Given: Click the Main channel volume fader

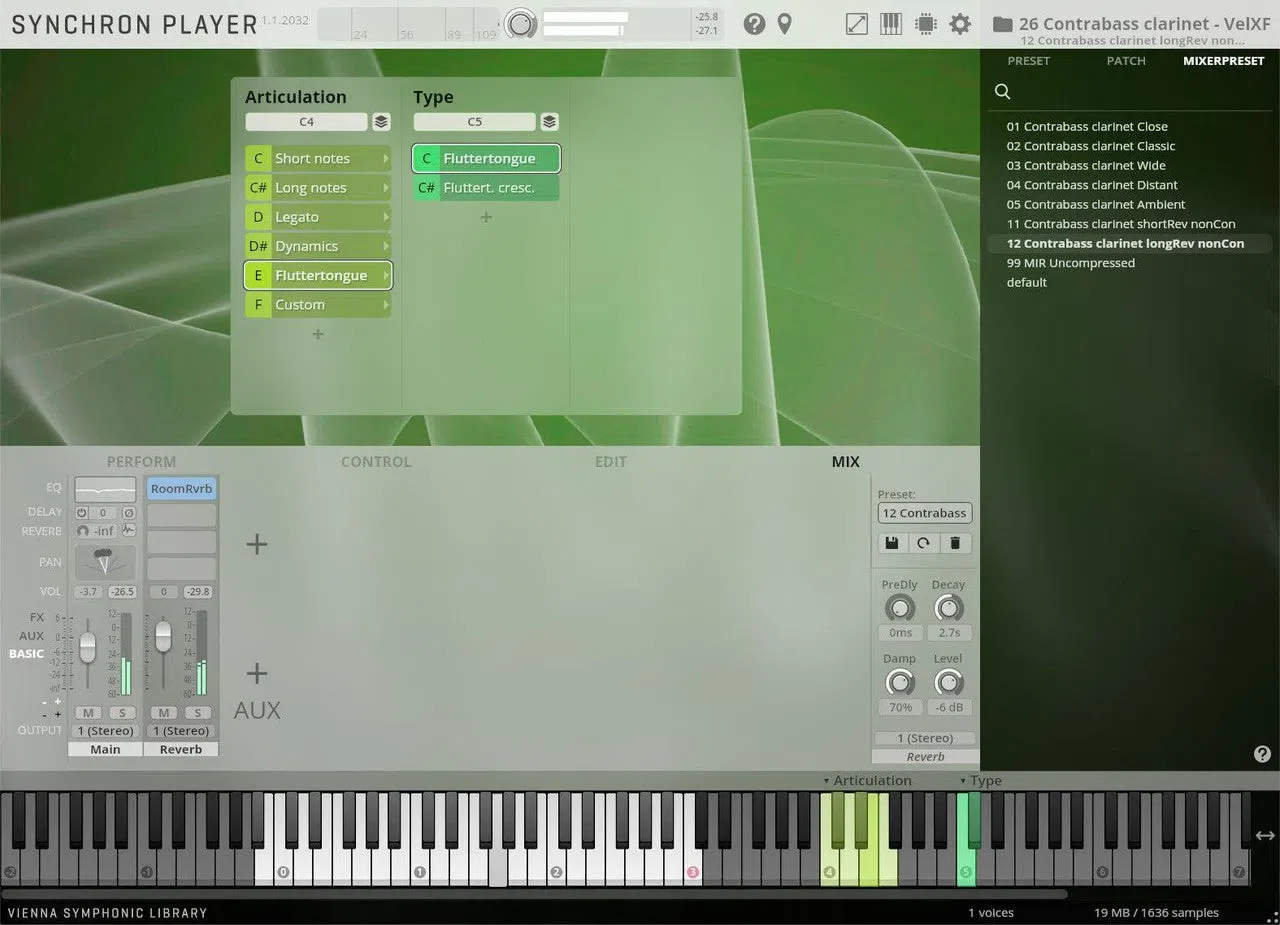Looking at the screenshot, I should pyautogui.click(x=88, y=646).
